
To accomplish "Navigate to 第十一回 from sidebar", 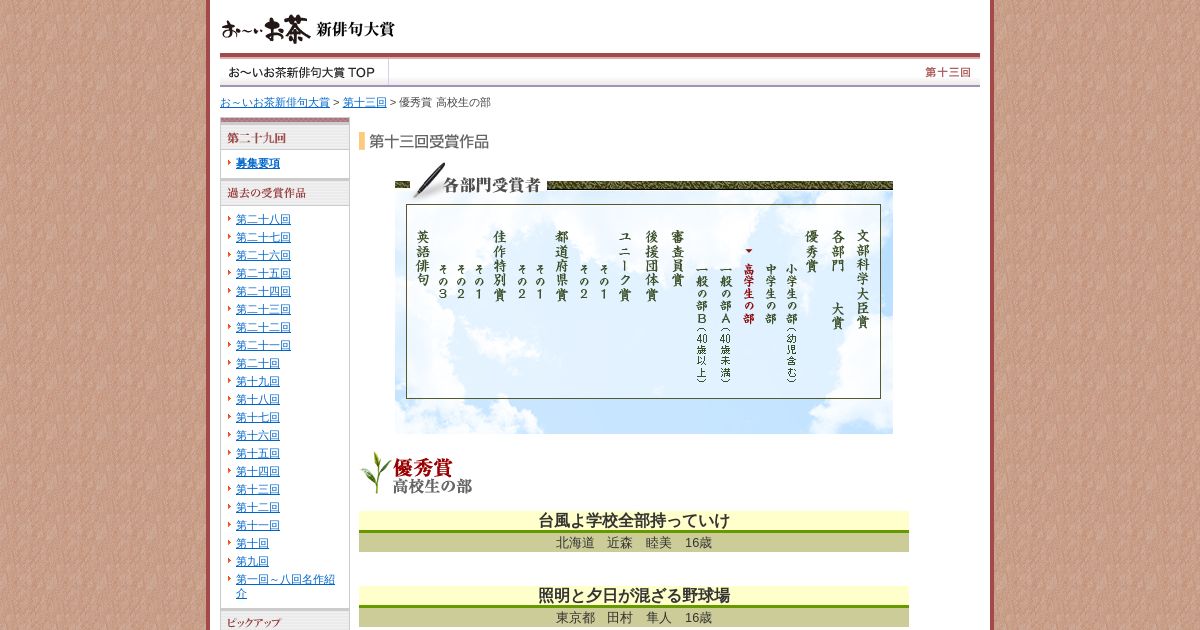I will pyautogui.click(x=258, y=525).
